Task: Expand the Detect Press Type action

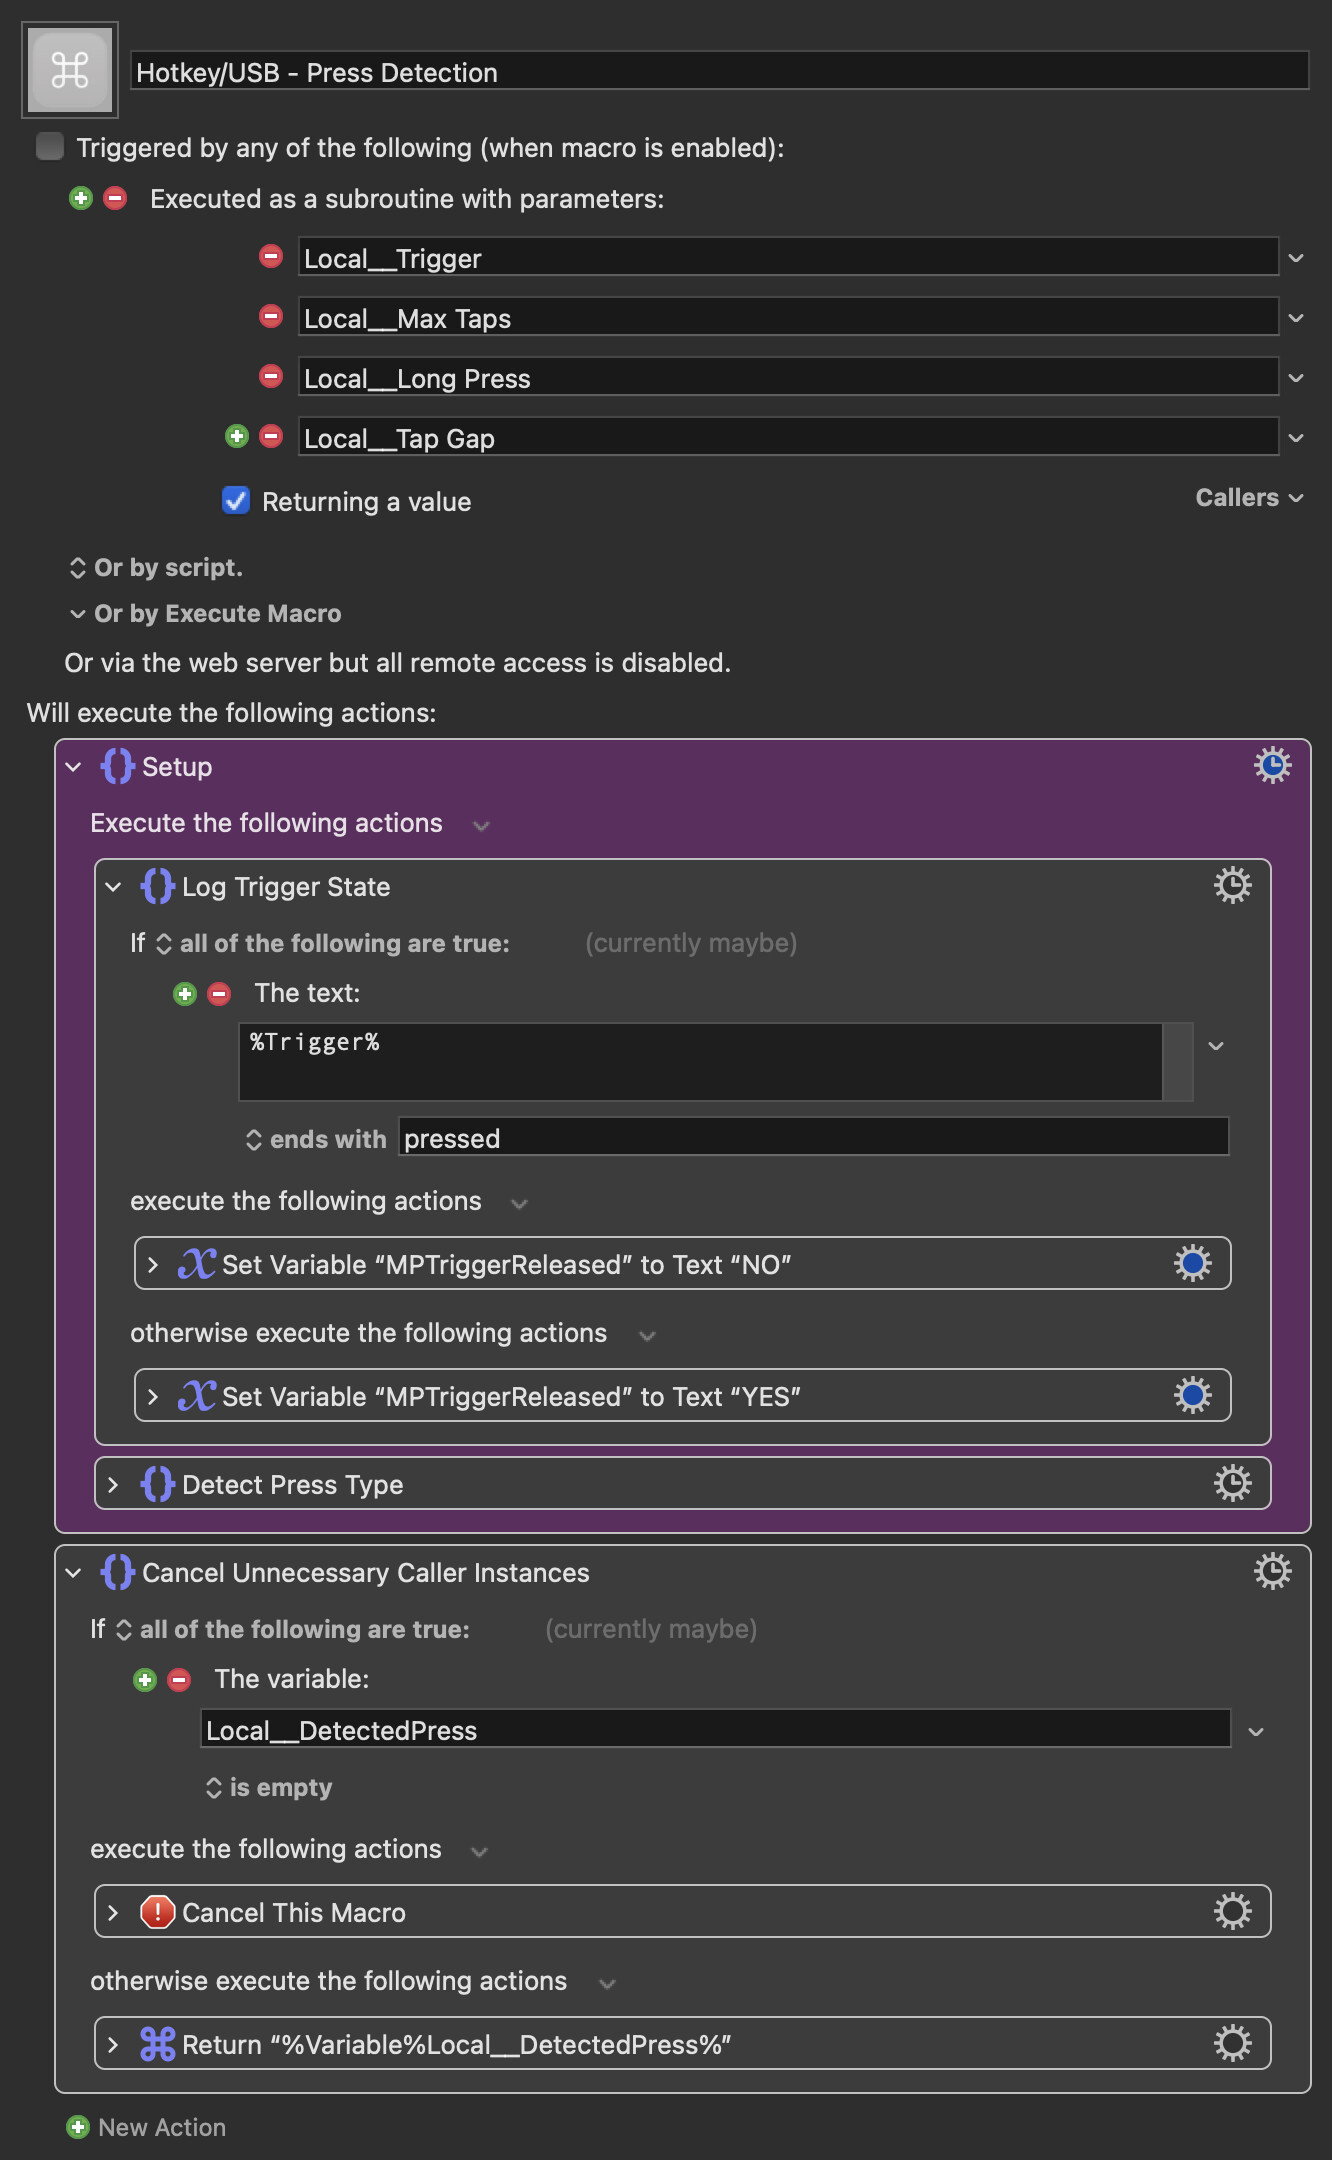Action: pos(113,1485)
